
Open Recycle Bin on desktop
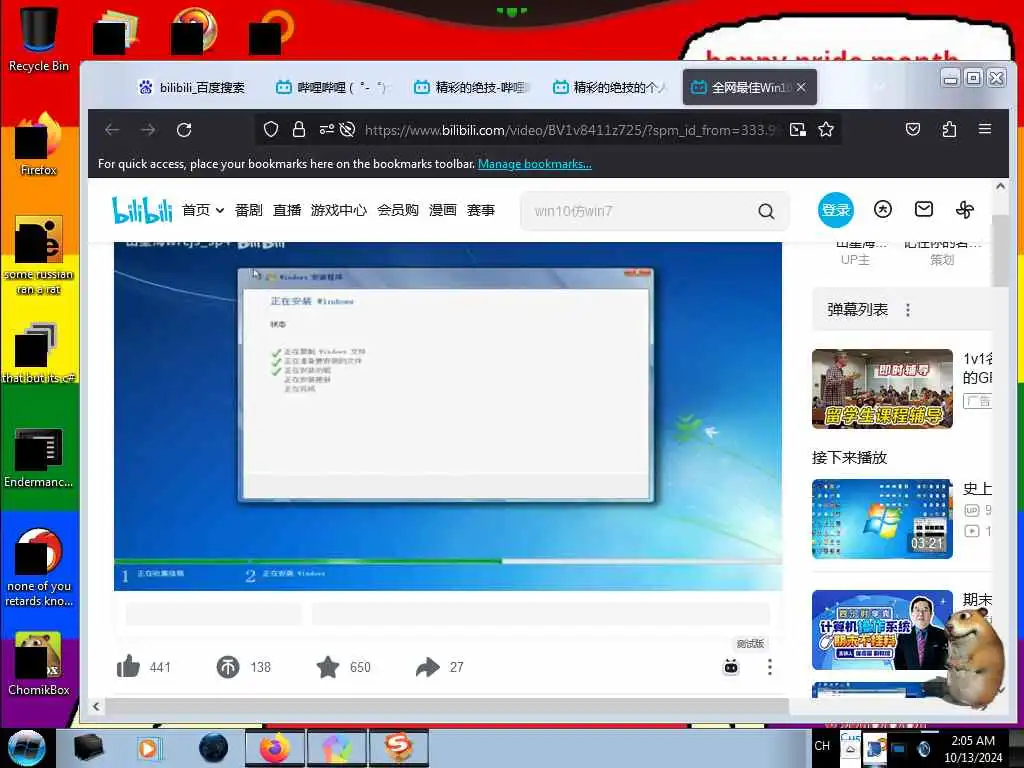tap(39, 39)
